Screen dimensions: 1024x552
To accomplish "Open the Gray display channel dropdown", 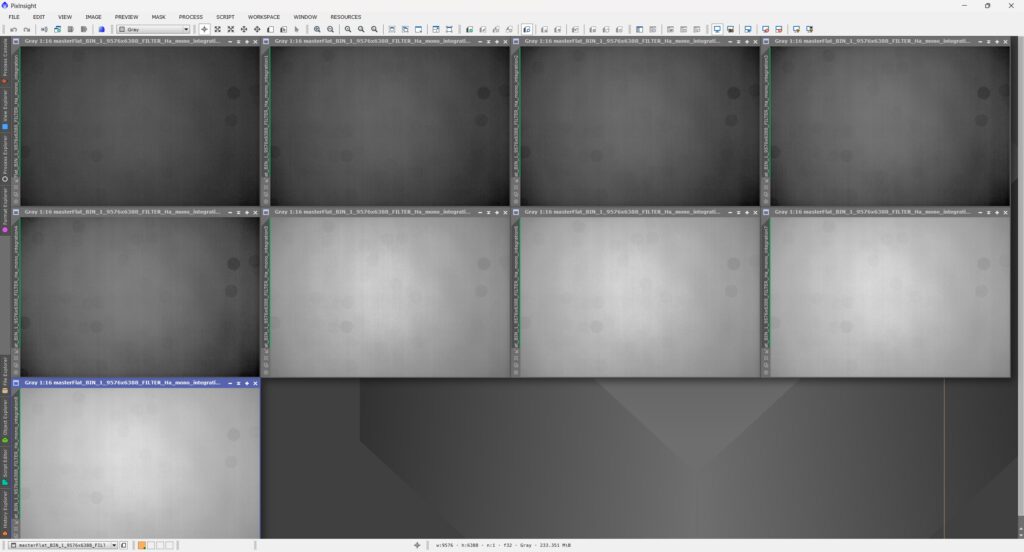I will pyautogui.click(x=153, y=29).
